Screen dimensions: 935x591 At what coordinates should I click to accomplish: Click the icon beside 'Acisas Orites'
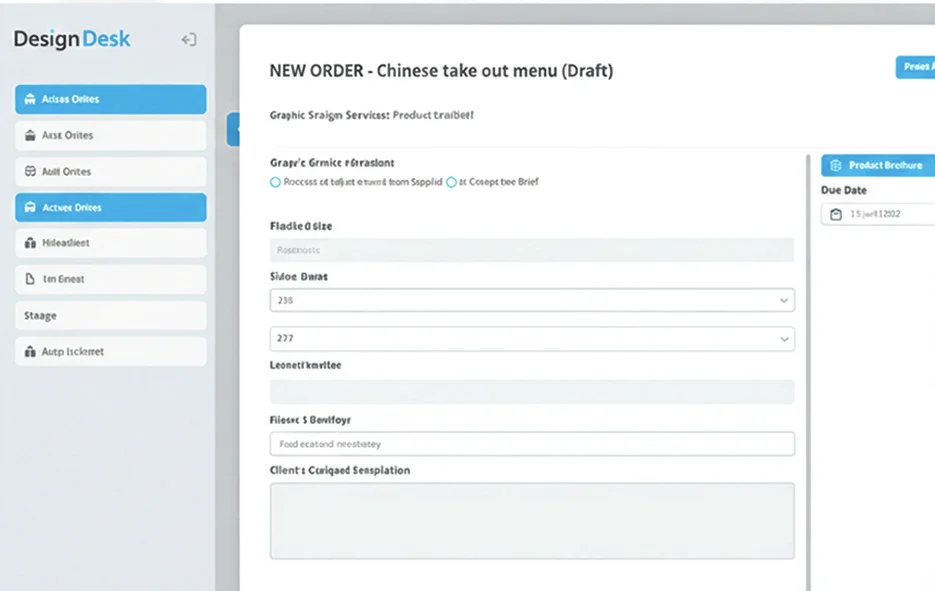30,99
